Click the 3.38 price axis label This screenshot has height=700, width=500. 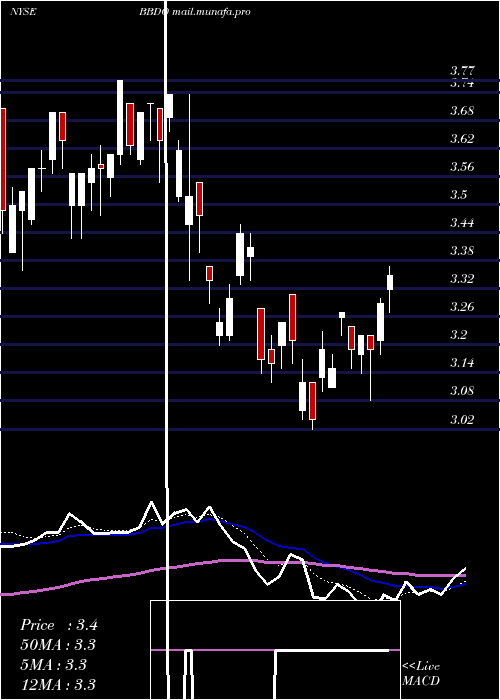(x=462, y=251)
